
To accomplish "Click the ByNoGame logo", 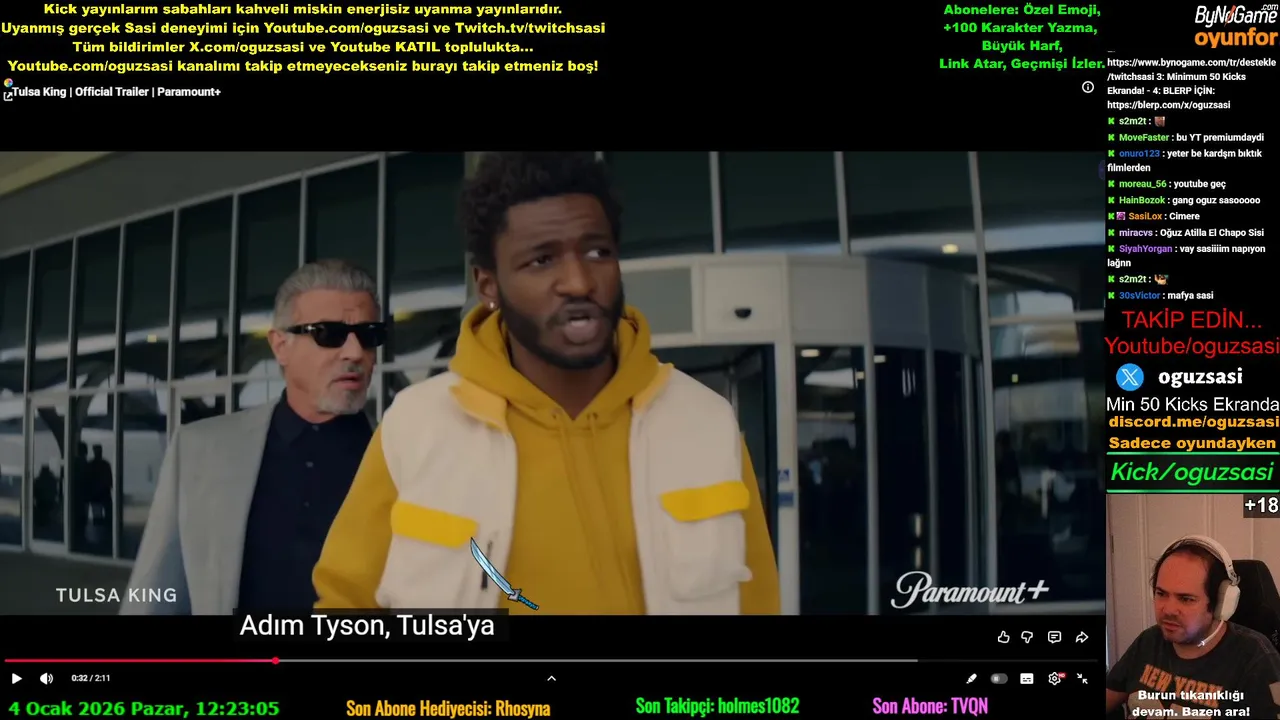I will coord(1236,15).
